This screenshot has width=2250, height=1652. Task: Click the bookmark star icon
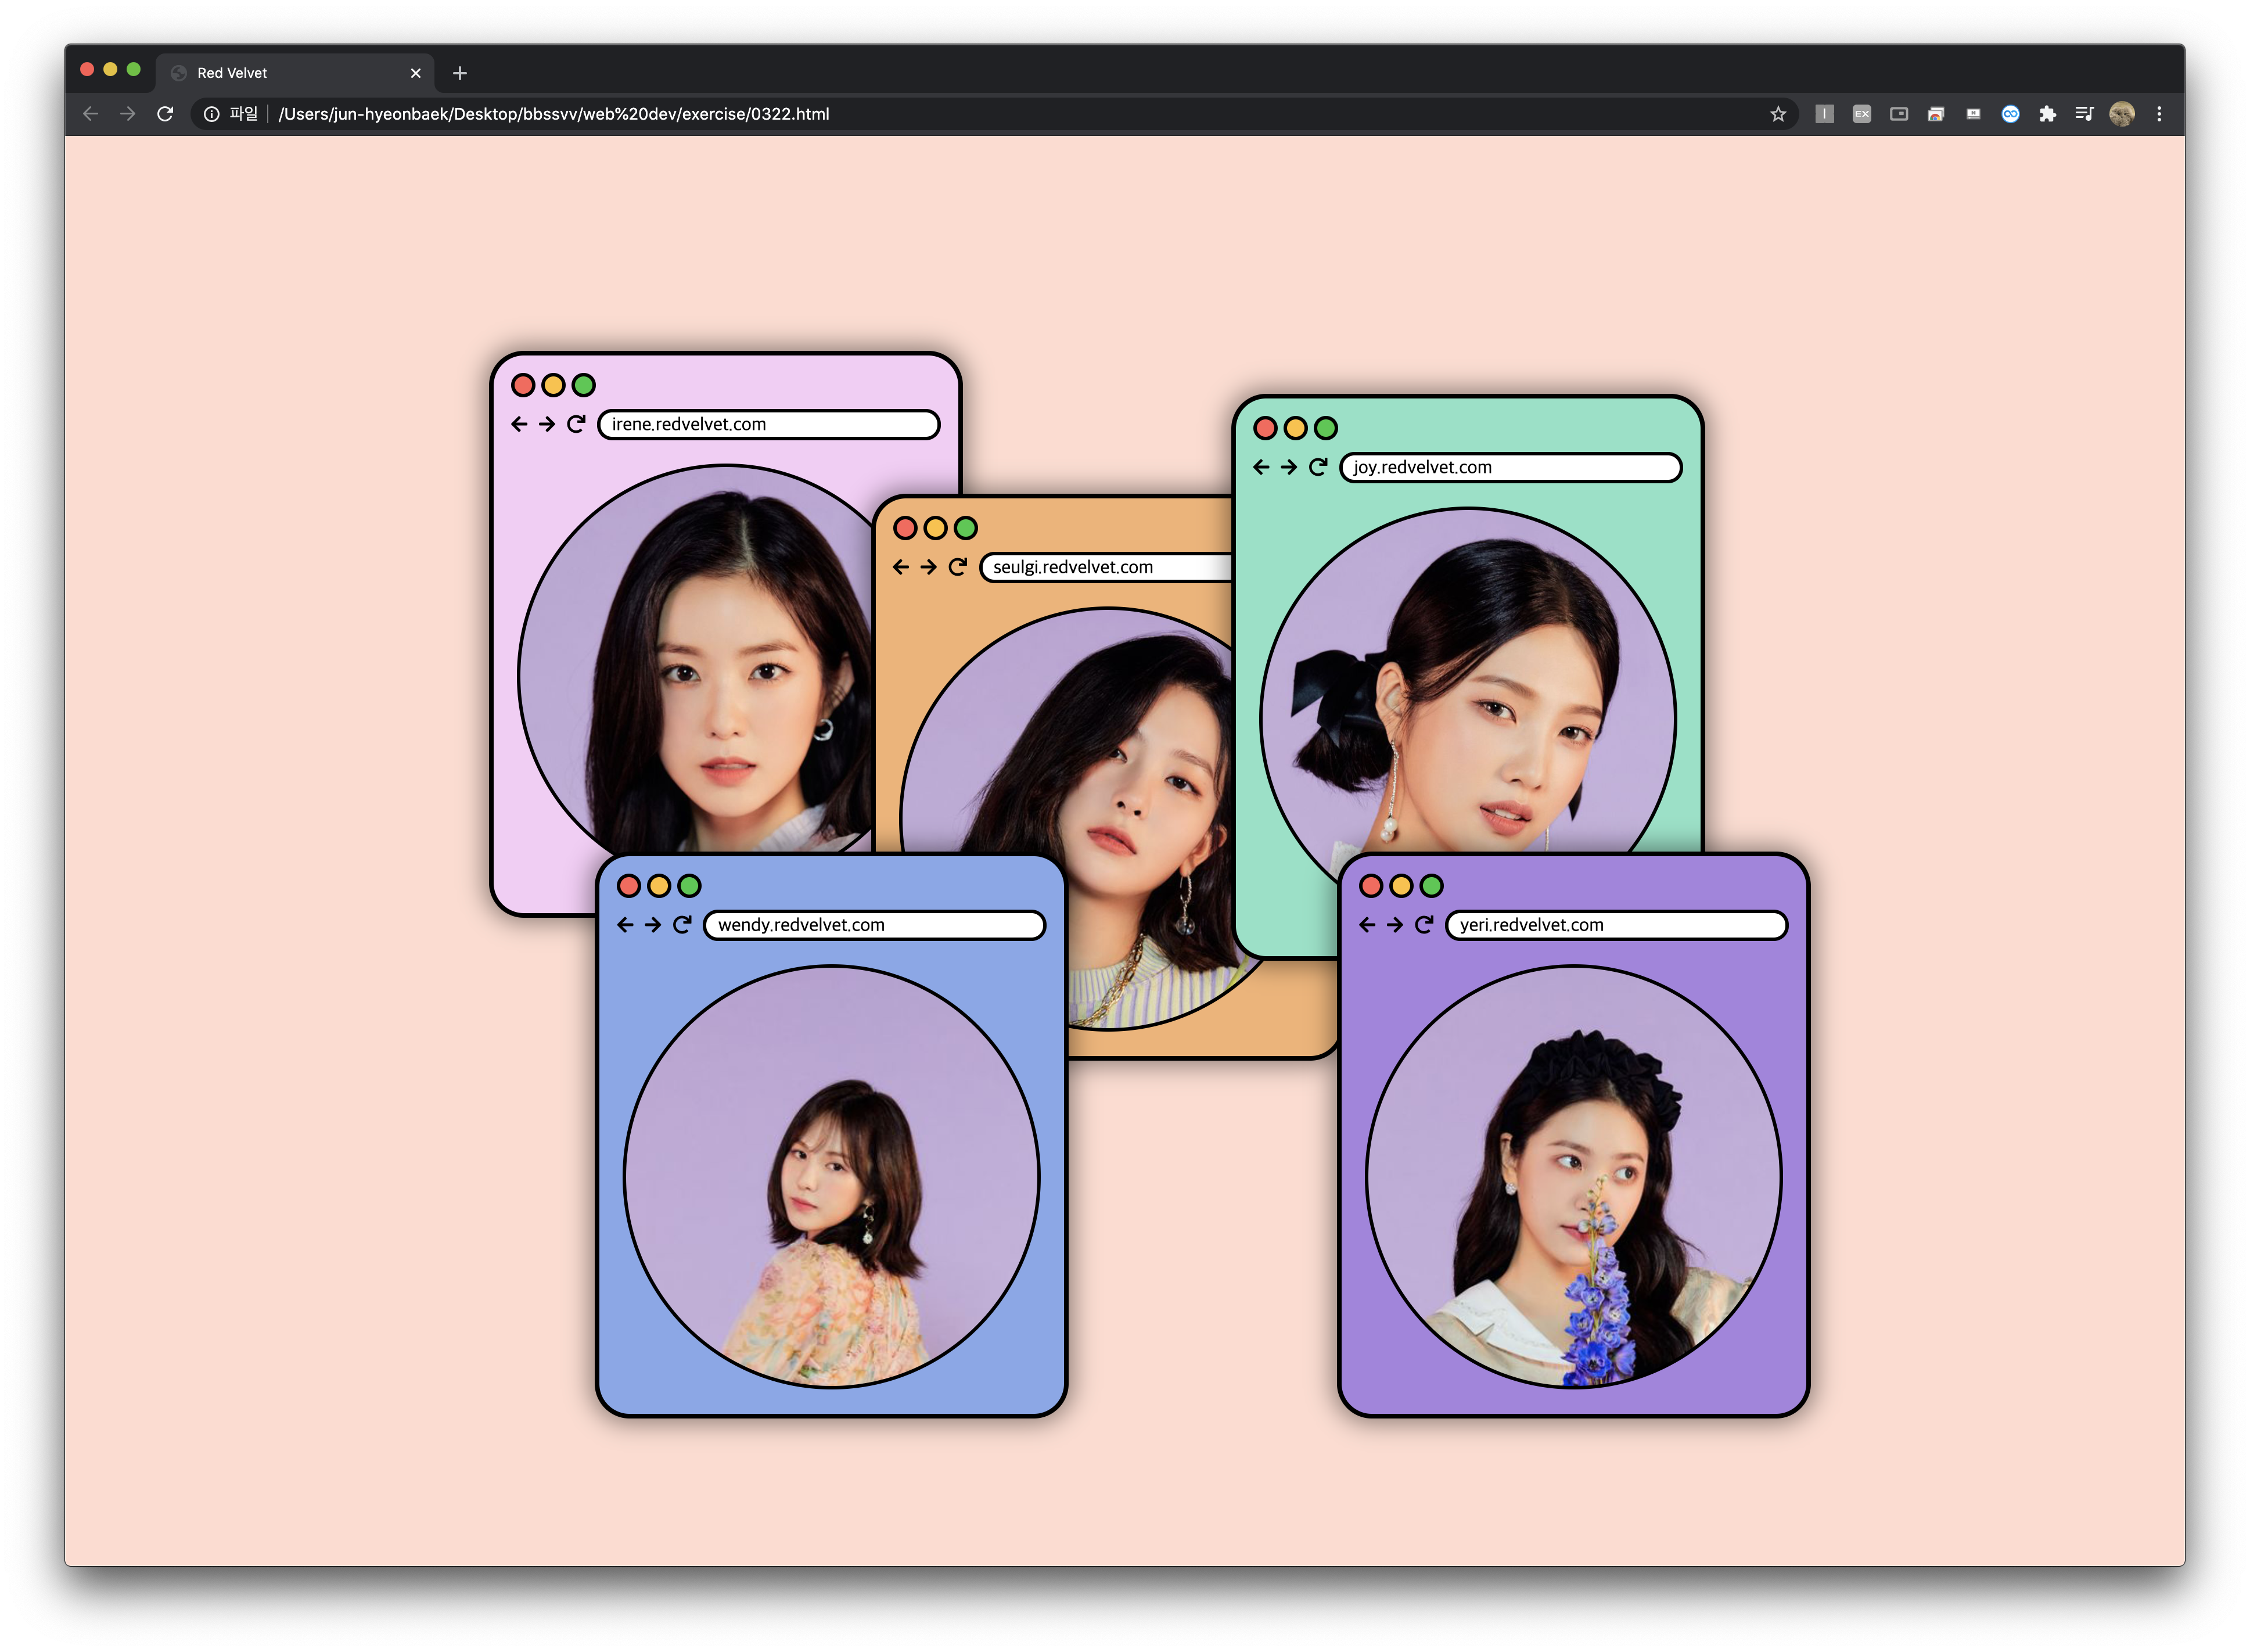(1777, 114)
